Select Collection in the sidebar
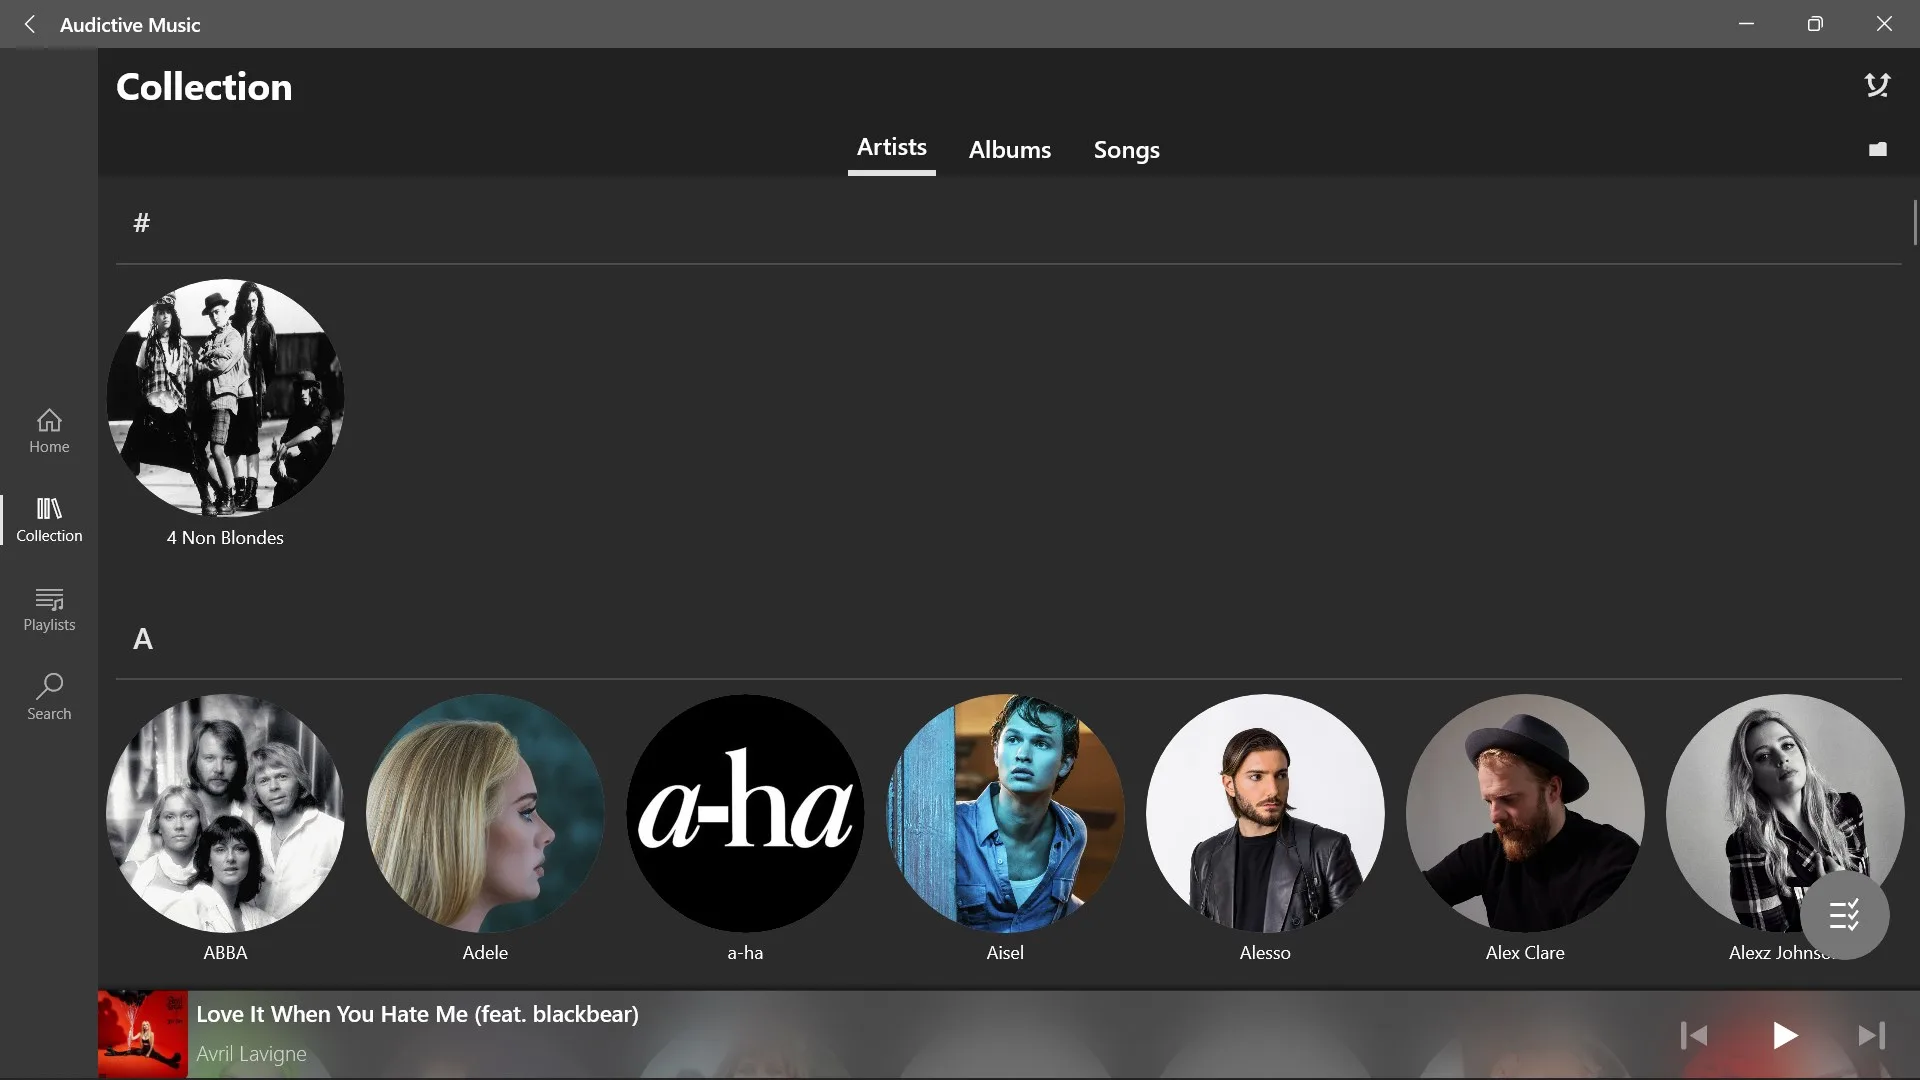This screenshot has width=1920, height=1080. click(49, 520)
